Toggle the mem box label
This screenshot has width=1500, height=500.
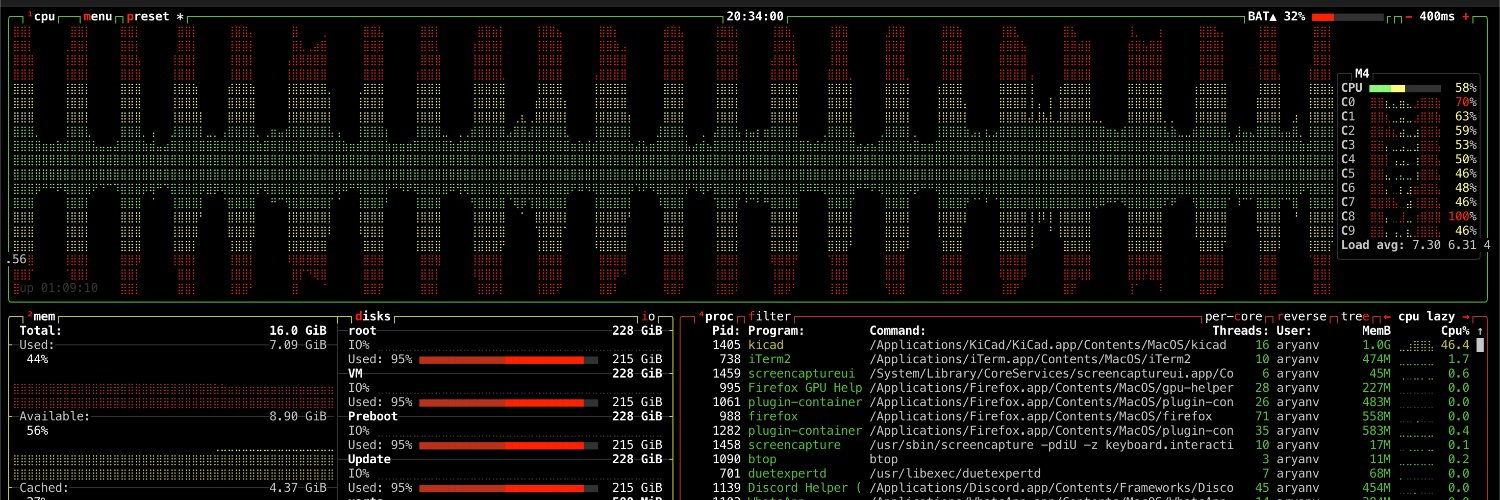[x=41, y=316]
